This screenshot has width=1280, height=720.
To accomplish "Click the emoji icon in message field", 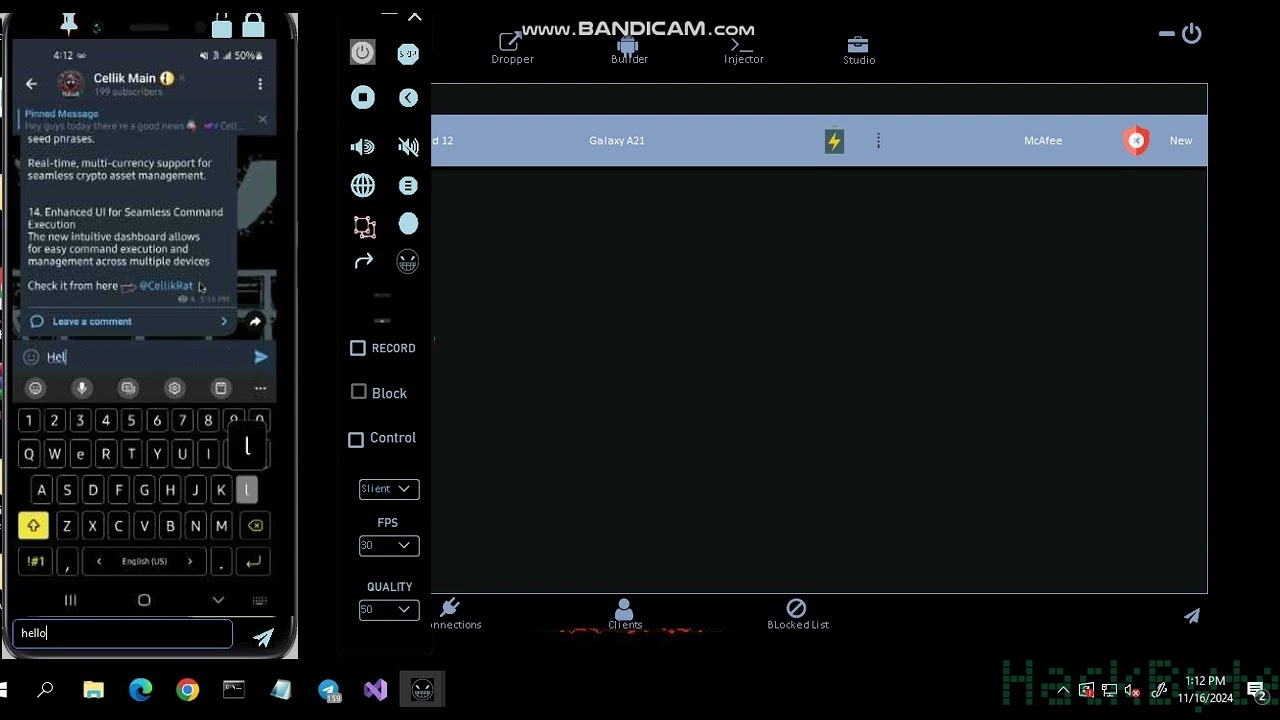I will point(31,357).
